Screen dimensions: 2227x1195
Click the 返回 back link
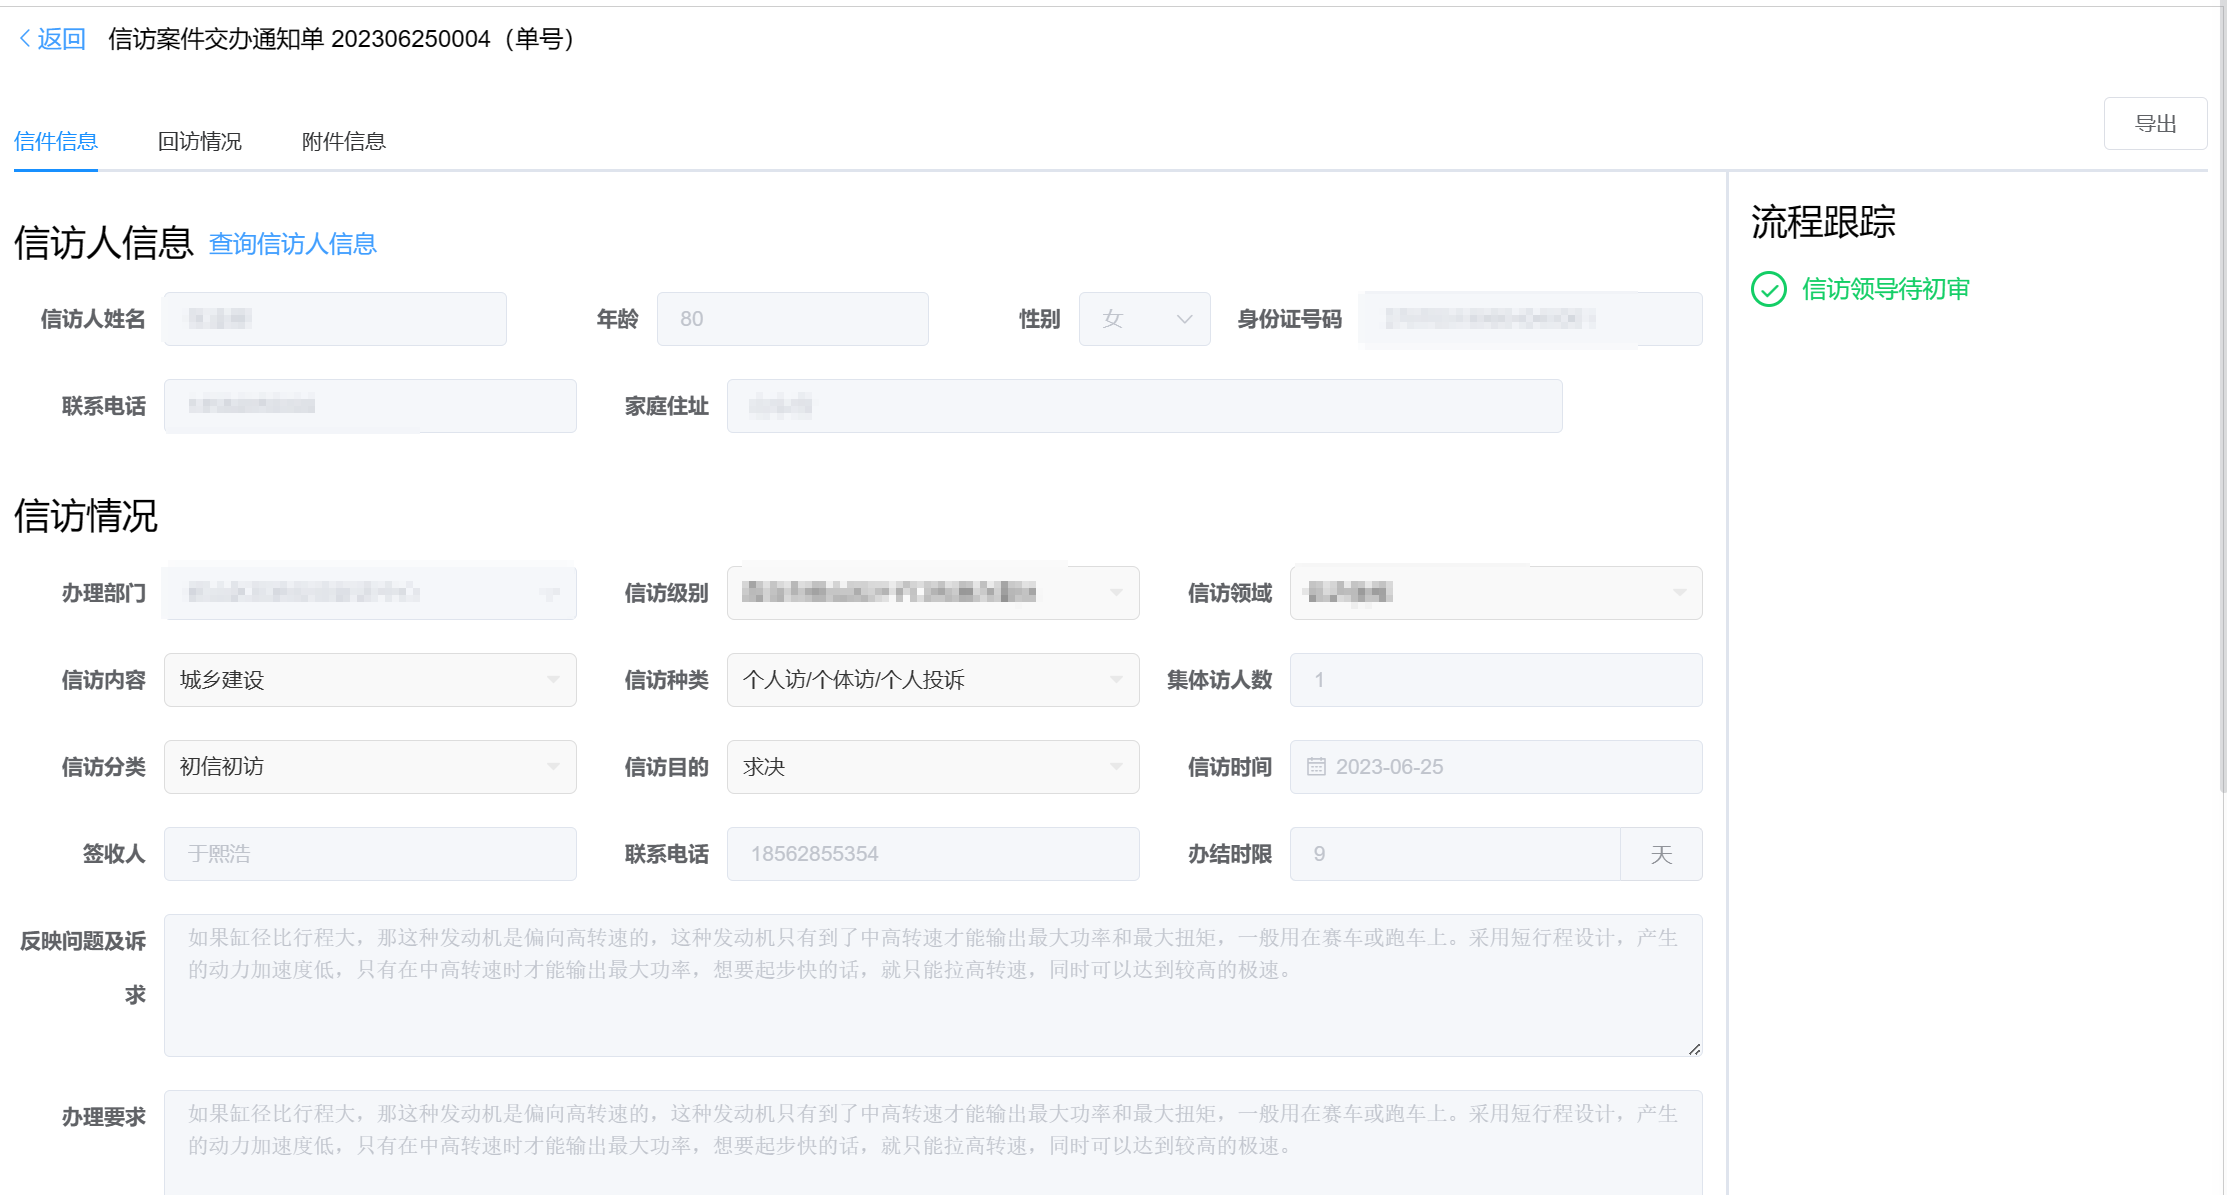coord(61,39)
